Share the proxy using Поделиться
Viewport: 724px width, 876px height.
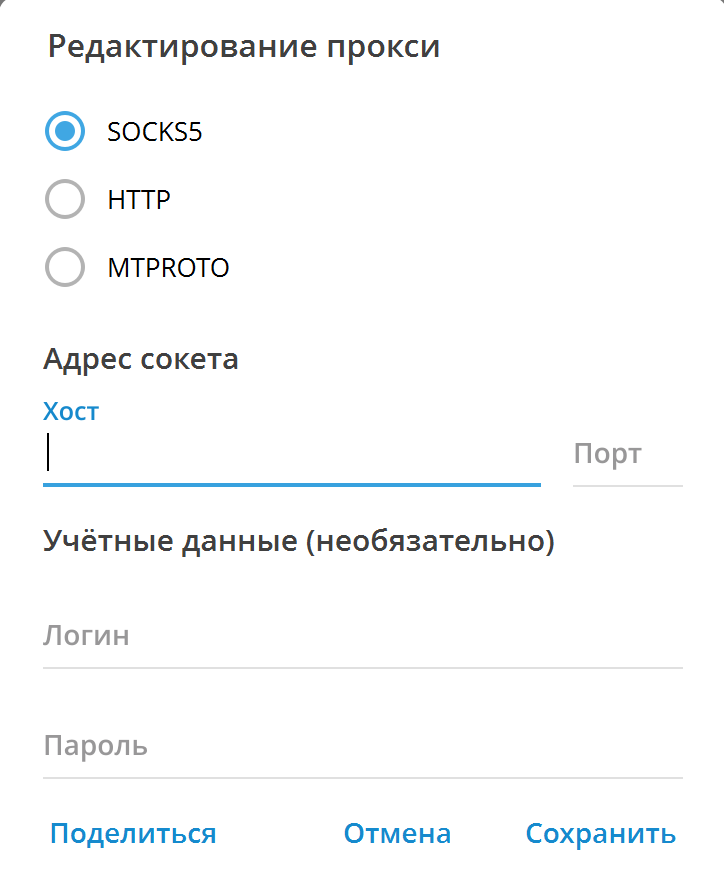pyautogui.click(x=133, y=833)
